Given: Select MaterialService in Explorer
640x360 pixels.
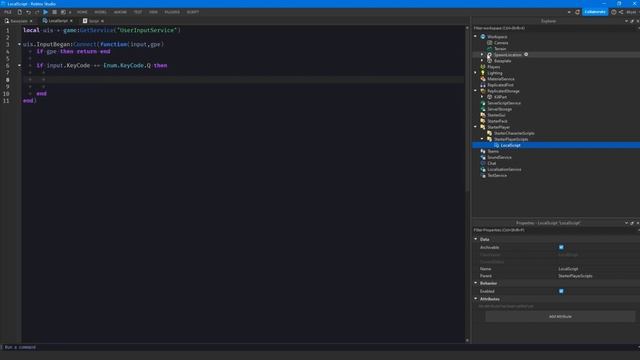Looking at the screenshot, I should 500,79.
